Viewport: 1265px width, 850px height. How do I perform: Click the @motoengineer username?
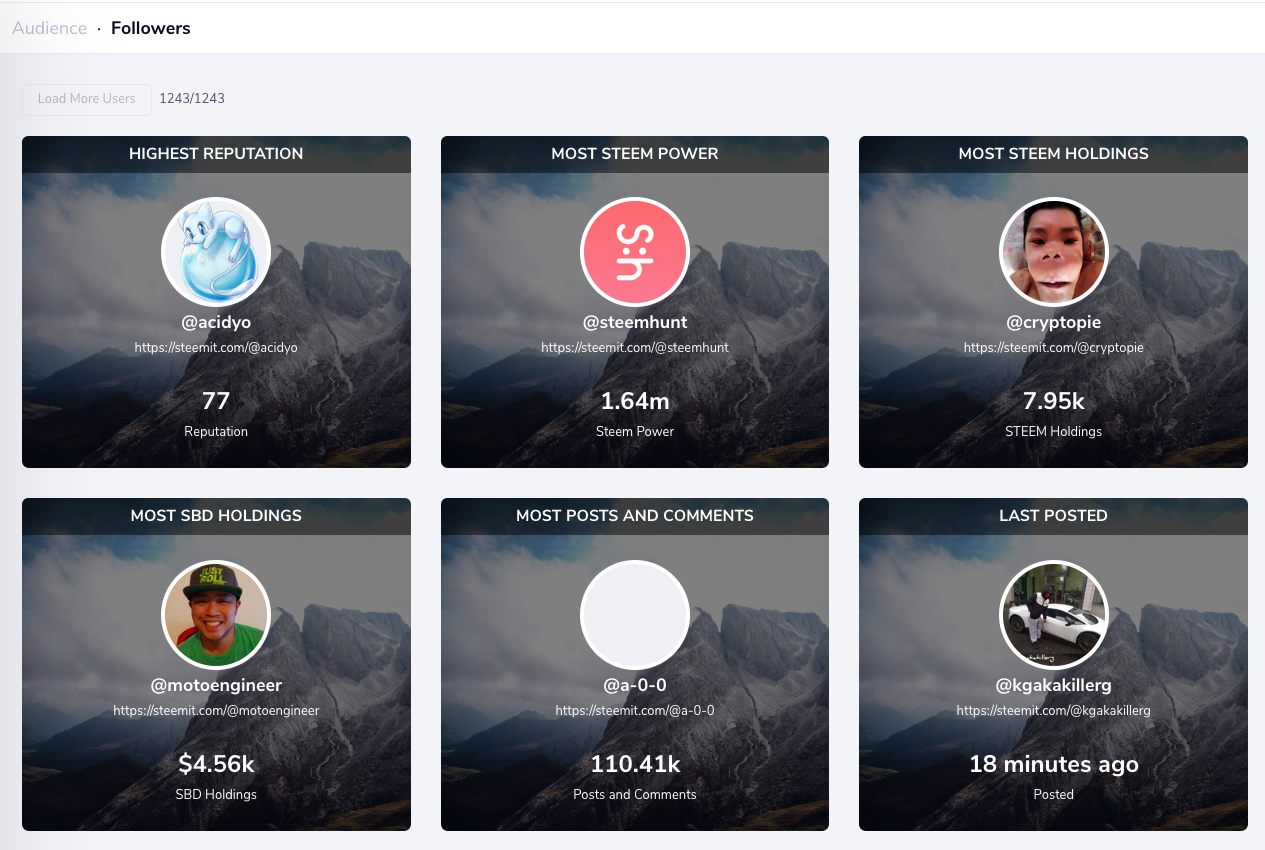pyautogui.click(x=216, y=686)
